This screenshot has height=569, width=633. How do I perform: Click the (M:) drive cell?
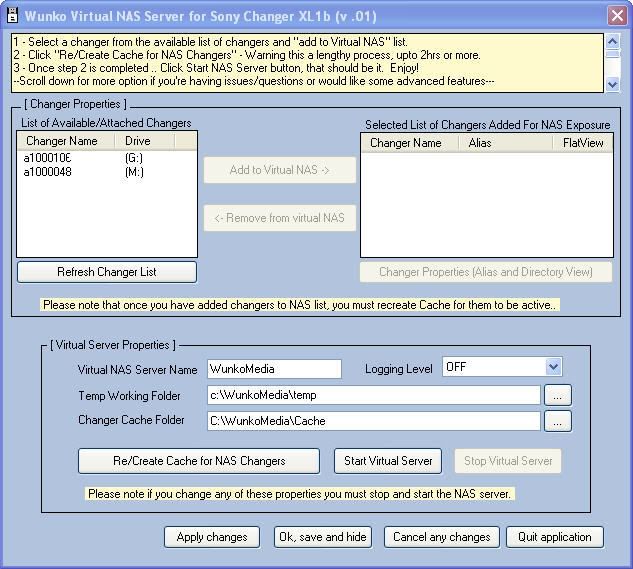134,172
